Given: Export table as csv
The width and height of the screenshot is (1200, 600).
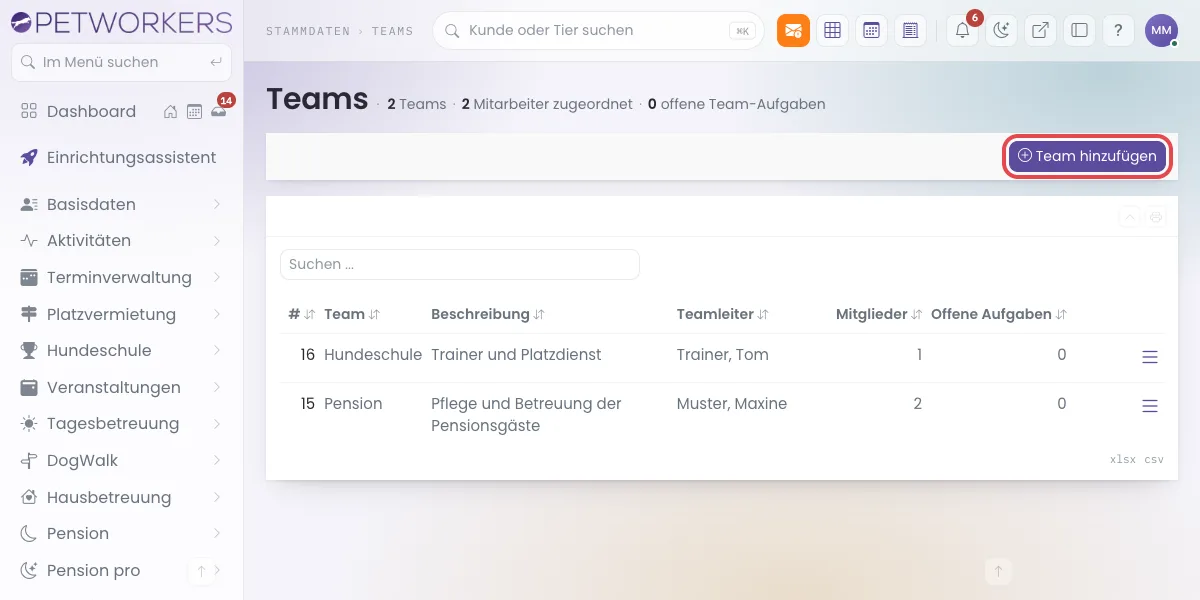Looking at the screenshot, I should click(x=1154, y=460).
